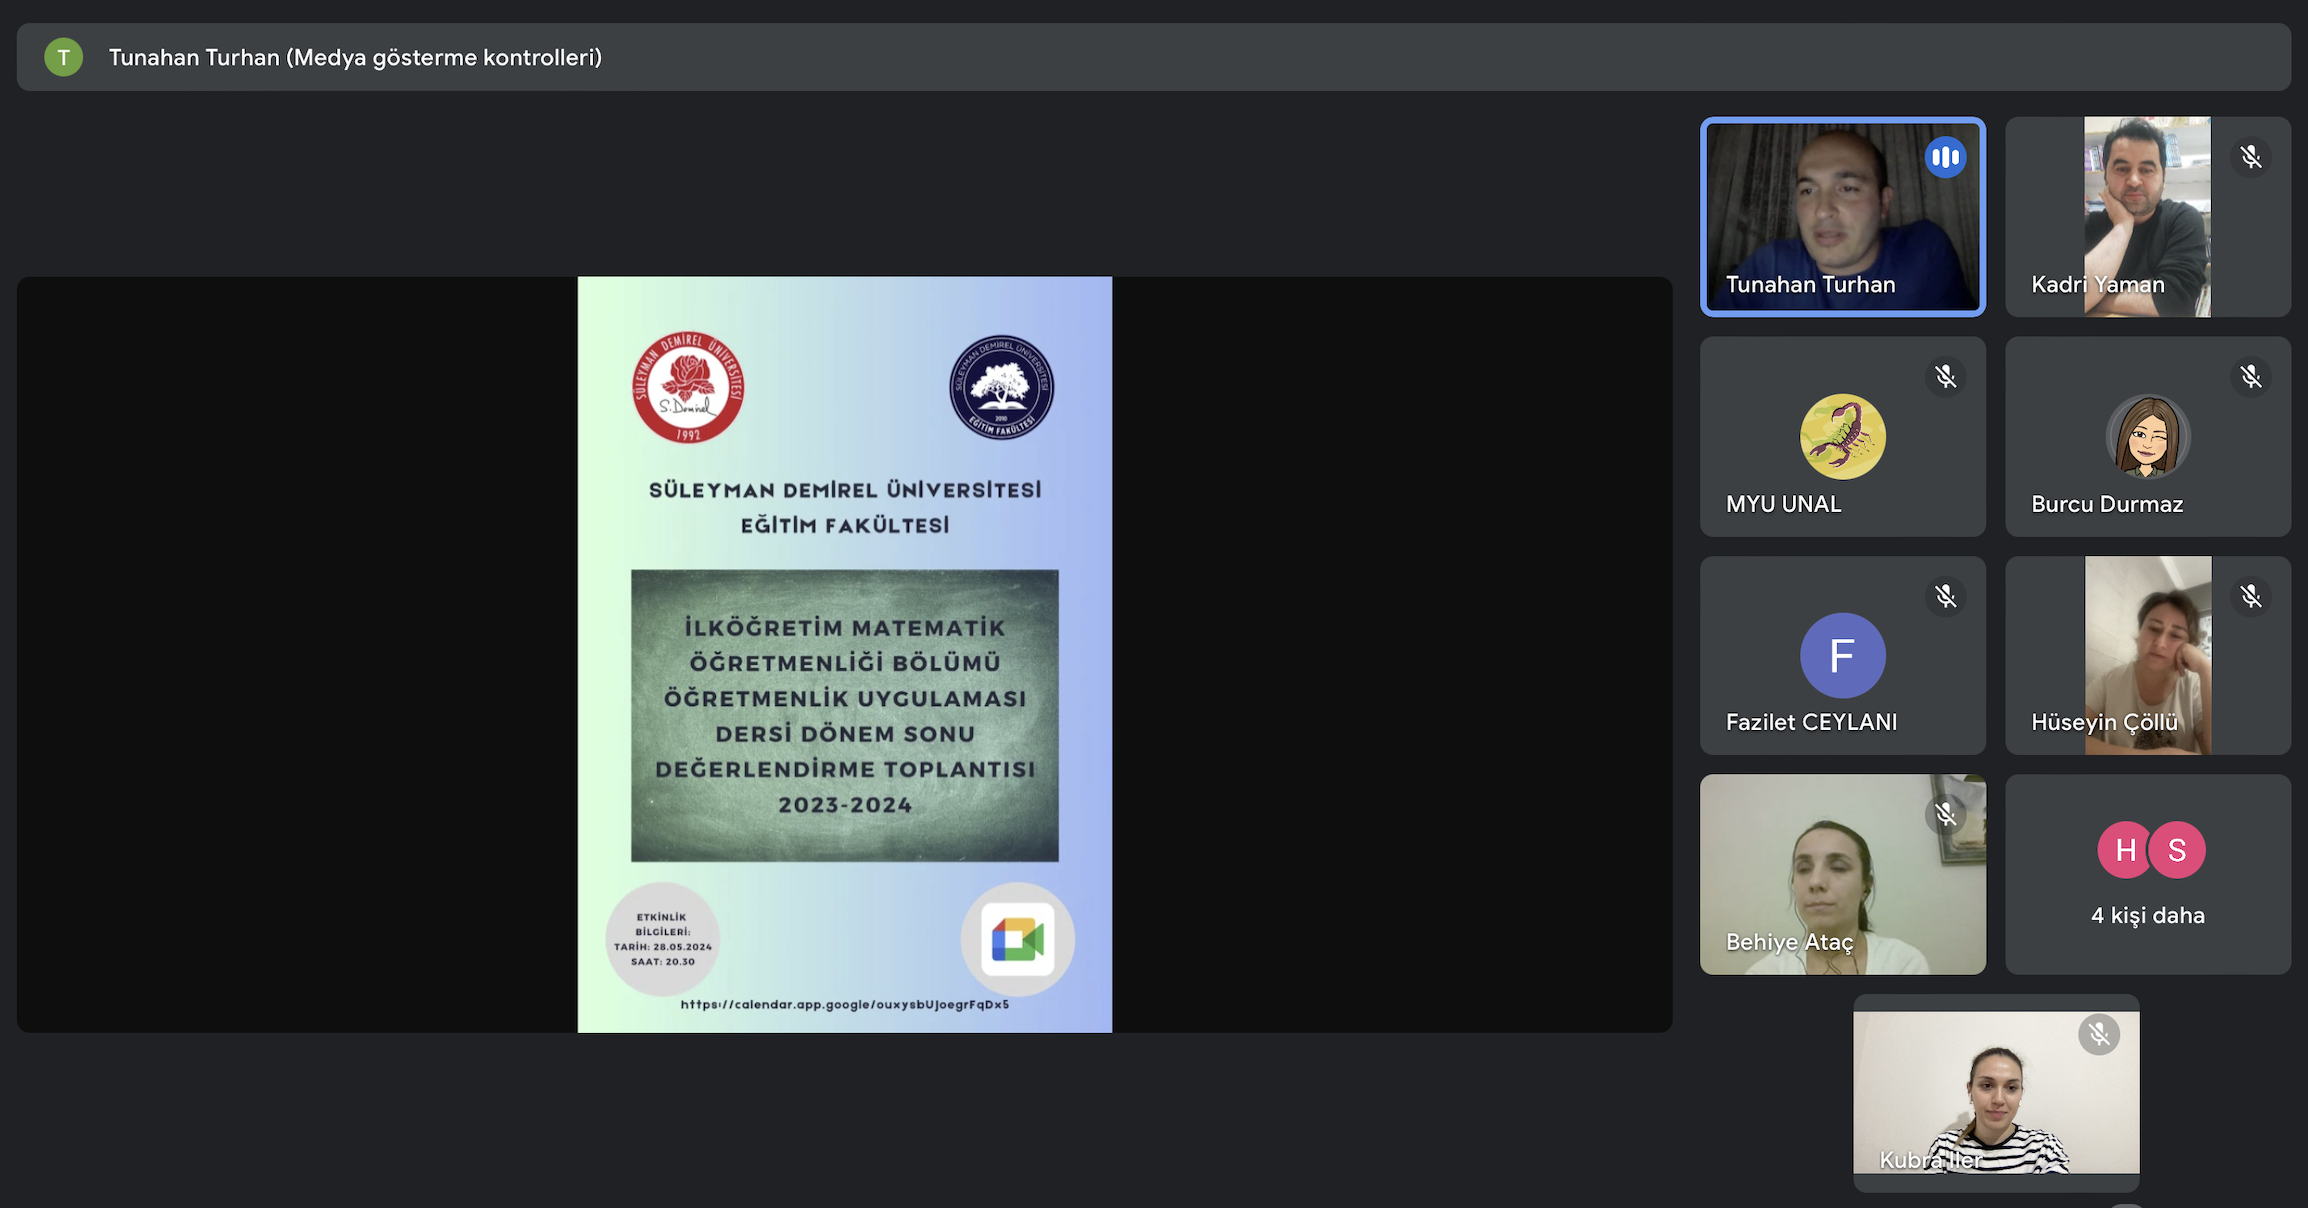The width and height of the screenshot is (2308, 1208).
Task: Click MYU UNAL's muted mic icon
Action: [1945, 377]
